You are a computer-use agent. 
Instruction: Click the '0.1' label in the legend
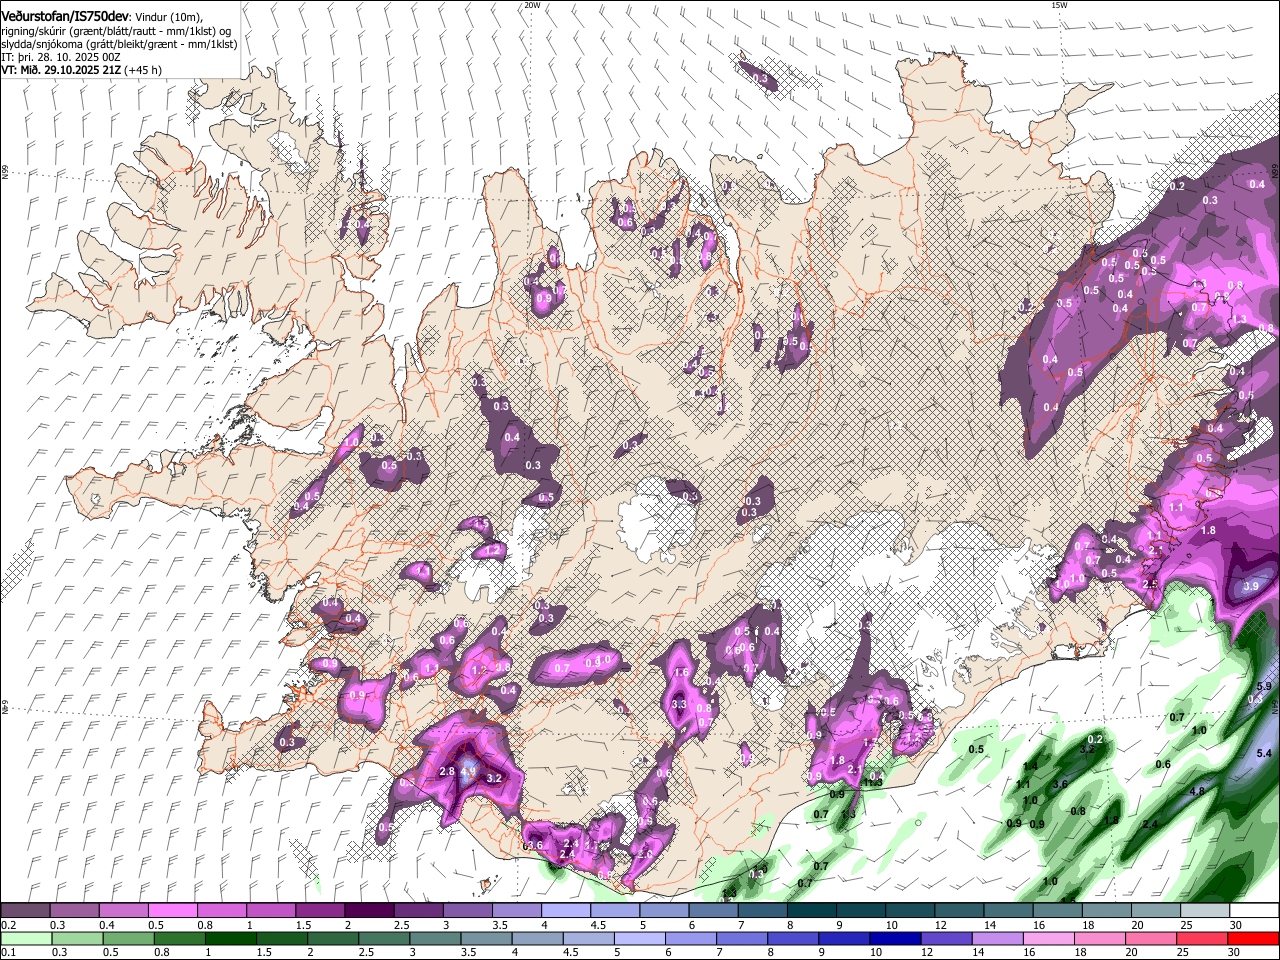pyautogui.click(x=9, y=952)
